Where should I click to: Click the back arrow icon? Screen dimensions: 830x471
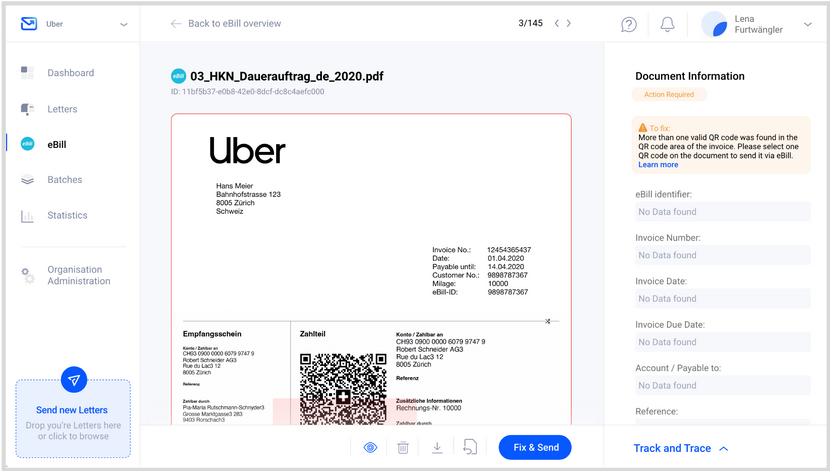176,23
